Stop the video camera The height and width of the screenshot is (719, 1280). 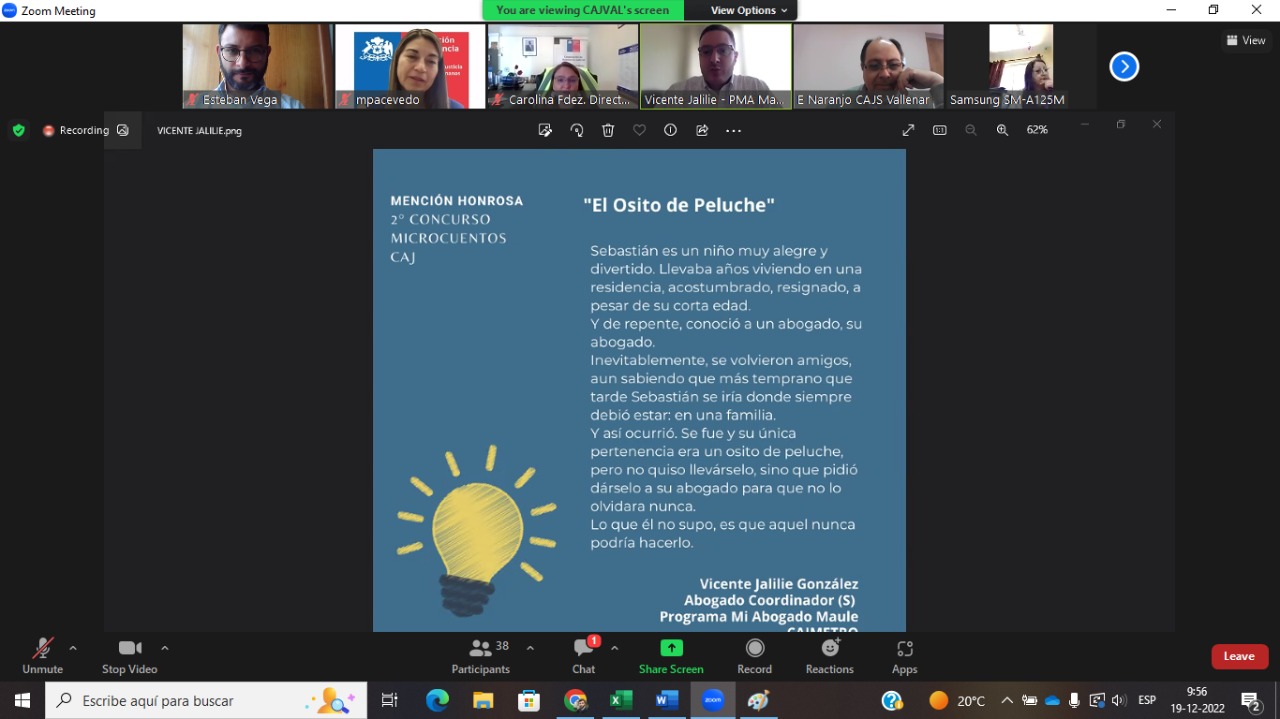(129, 656)
